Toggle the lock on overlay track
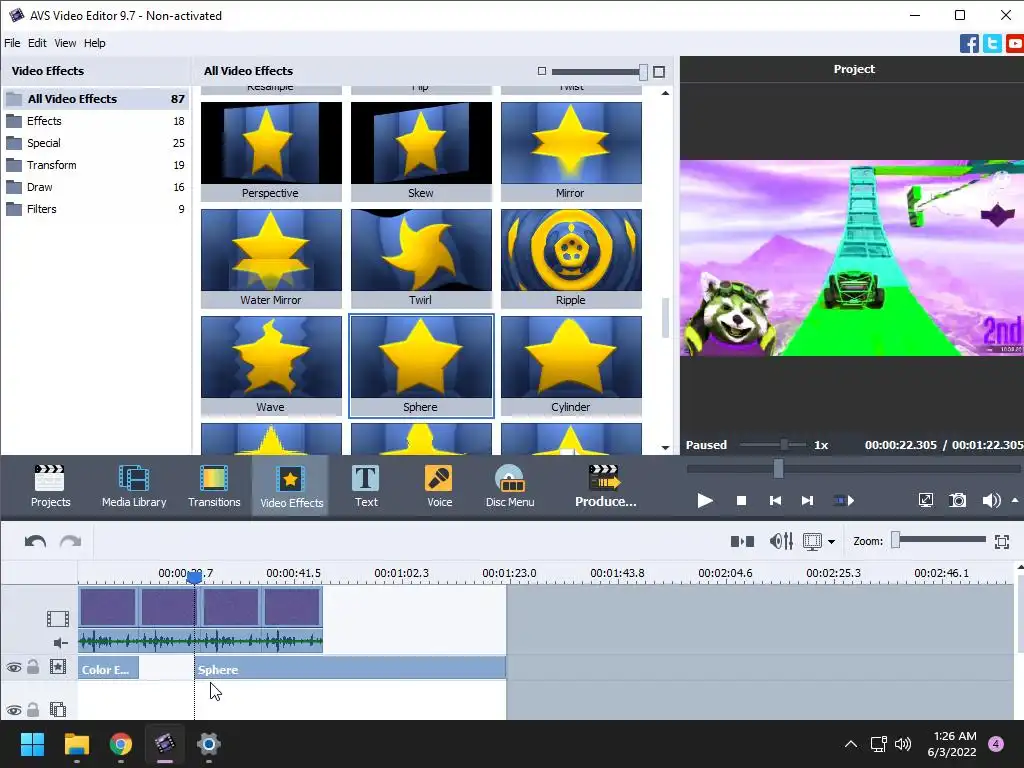Viewport: 1024px width, 768px height. click(x=33, y=709)
